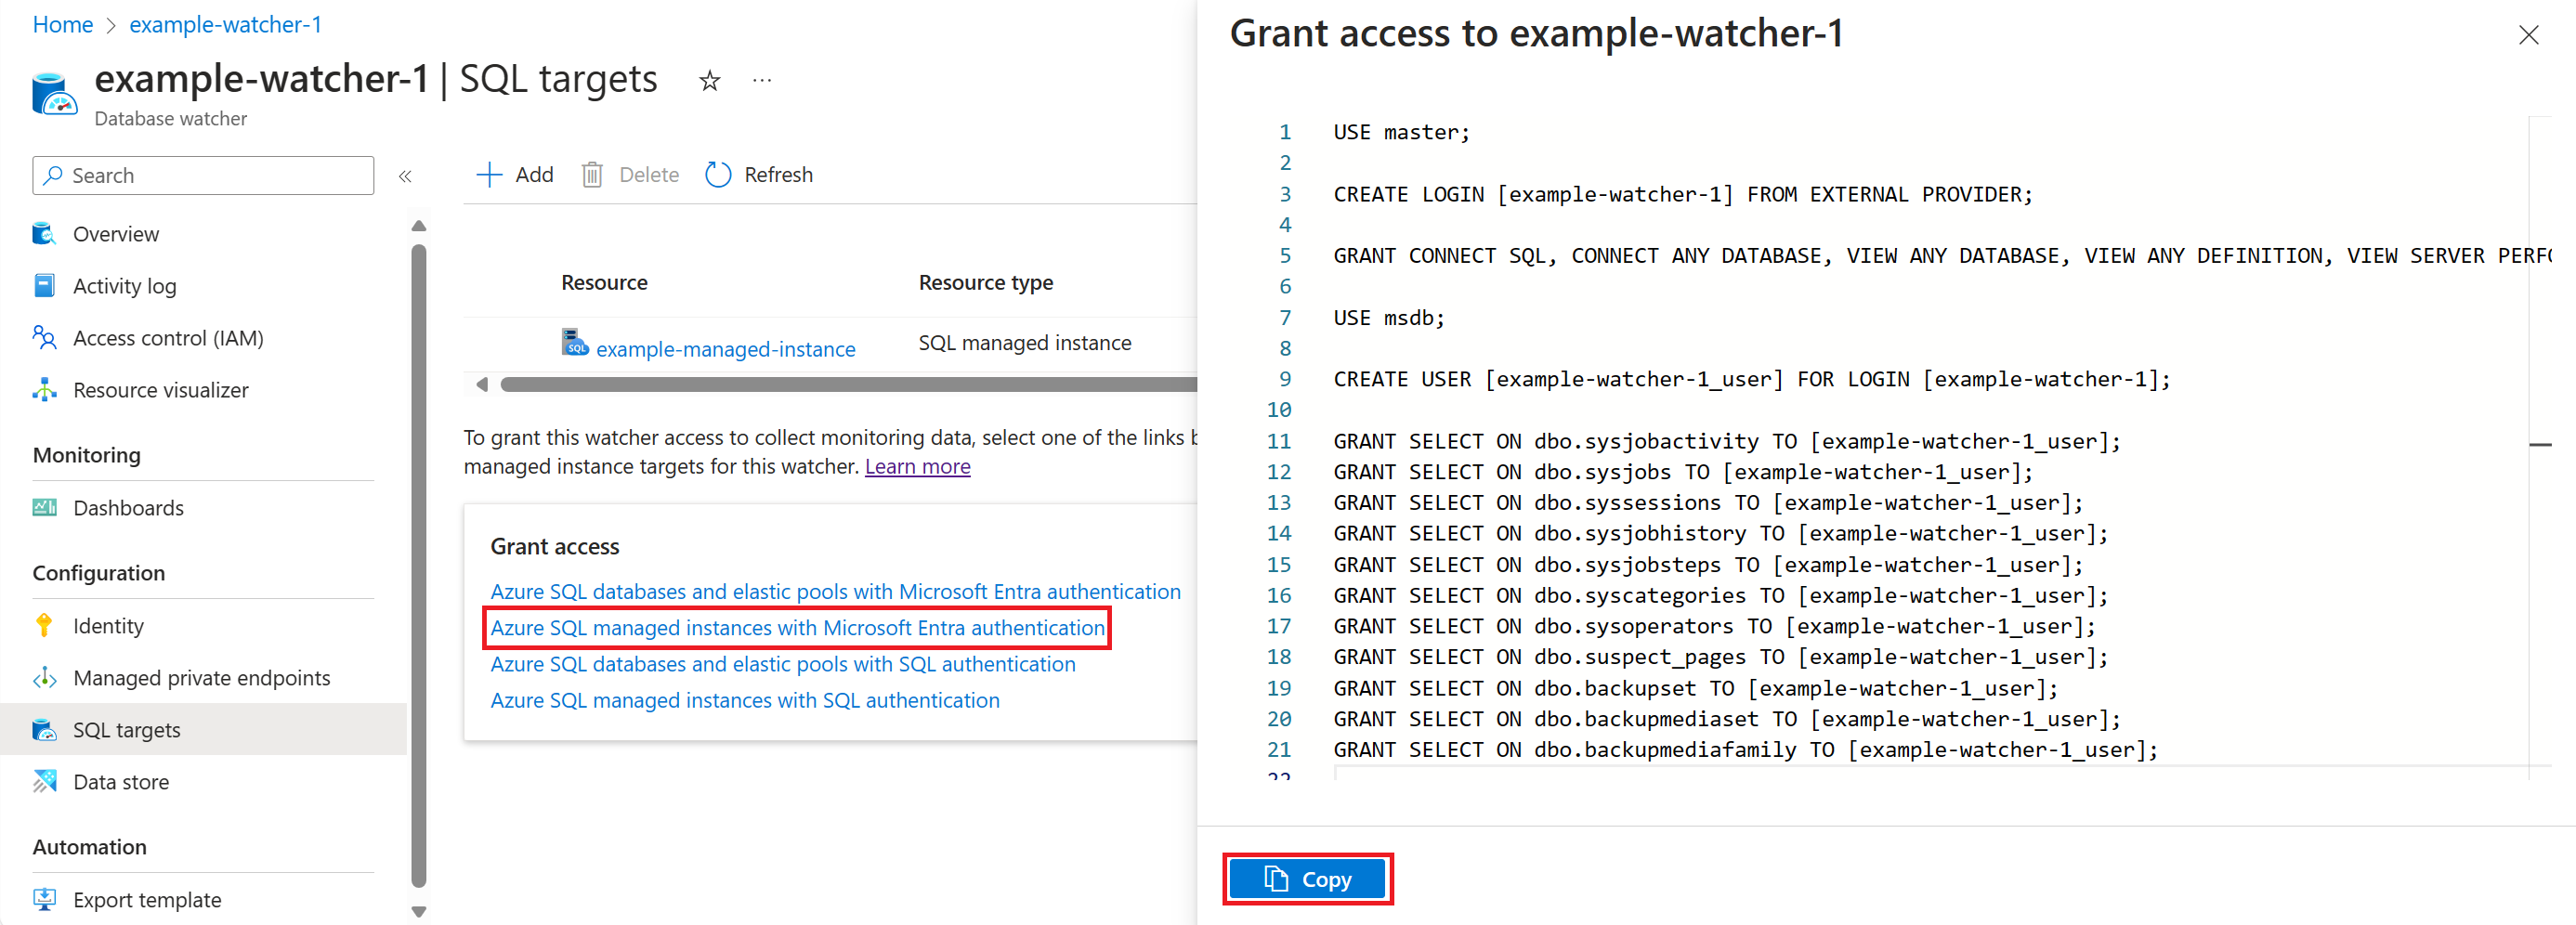
Task: Open the Resource visualizer
Action: click(x=162, y=389)
